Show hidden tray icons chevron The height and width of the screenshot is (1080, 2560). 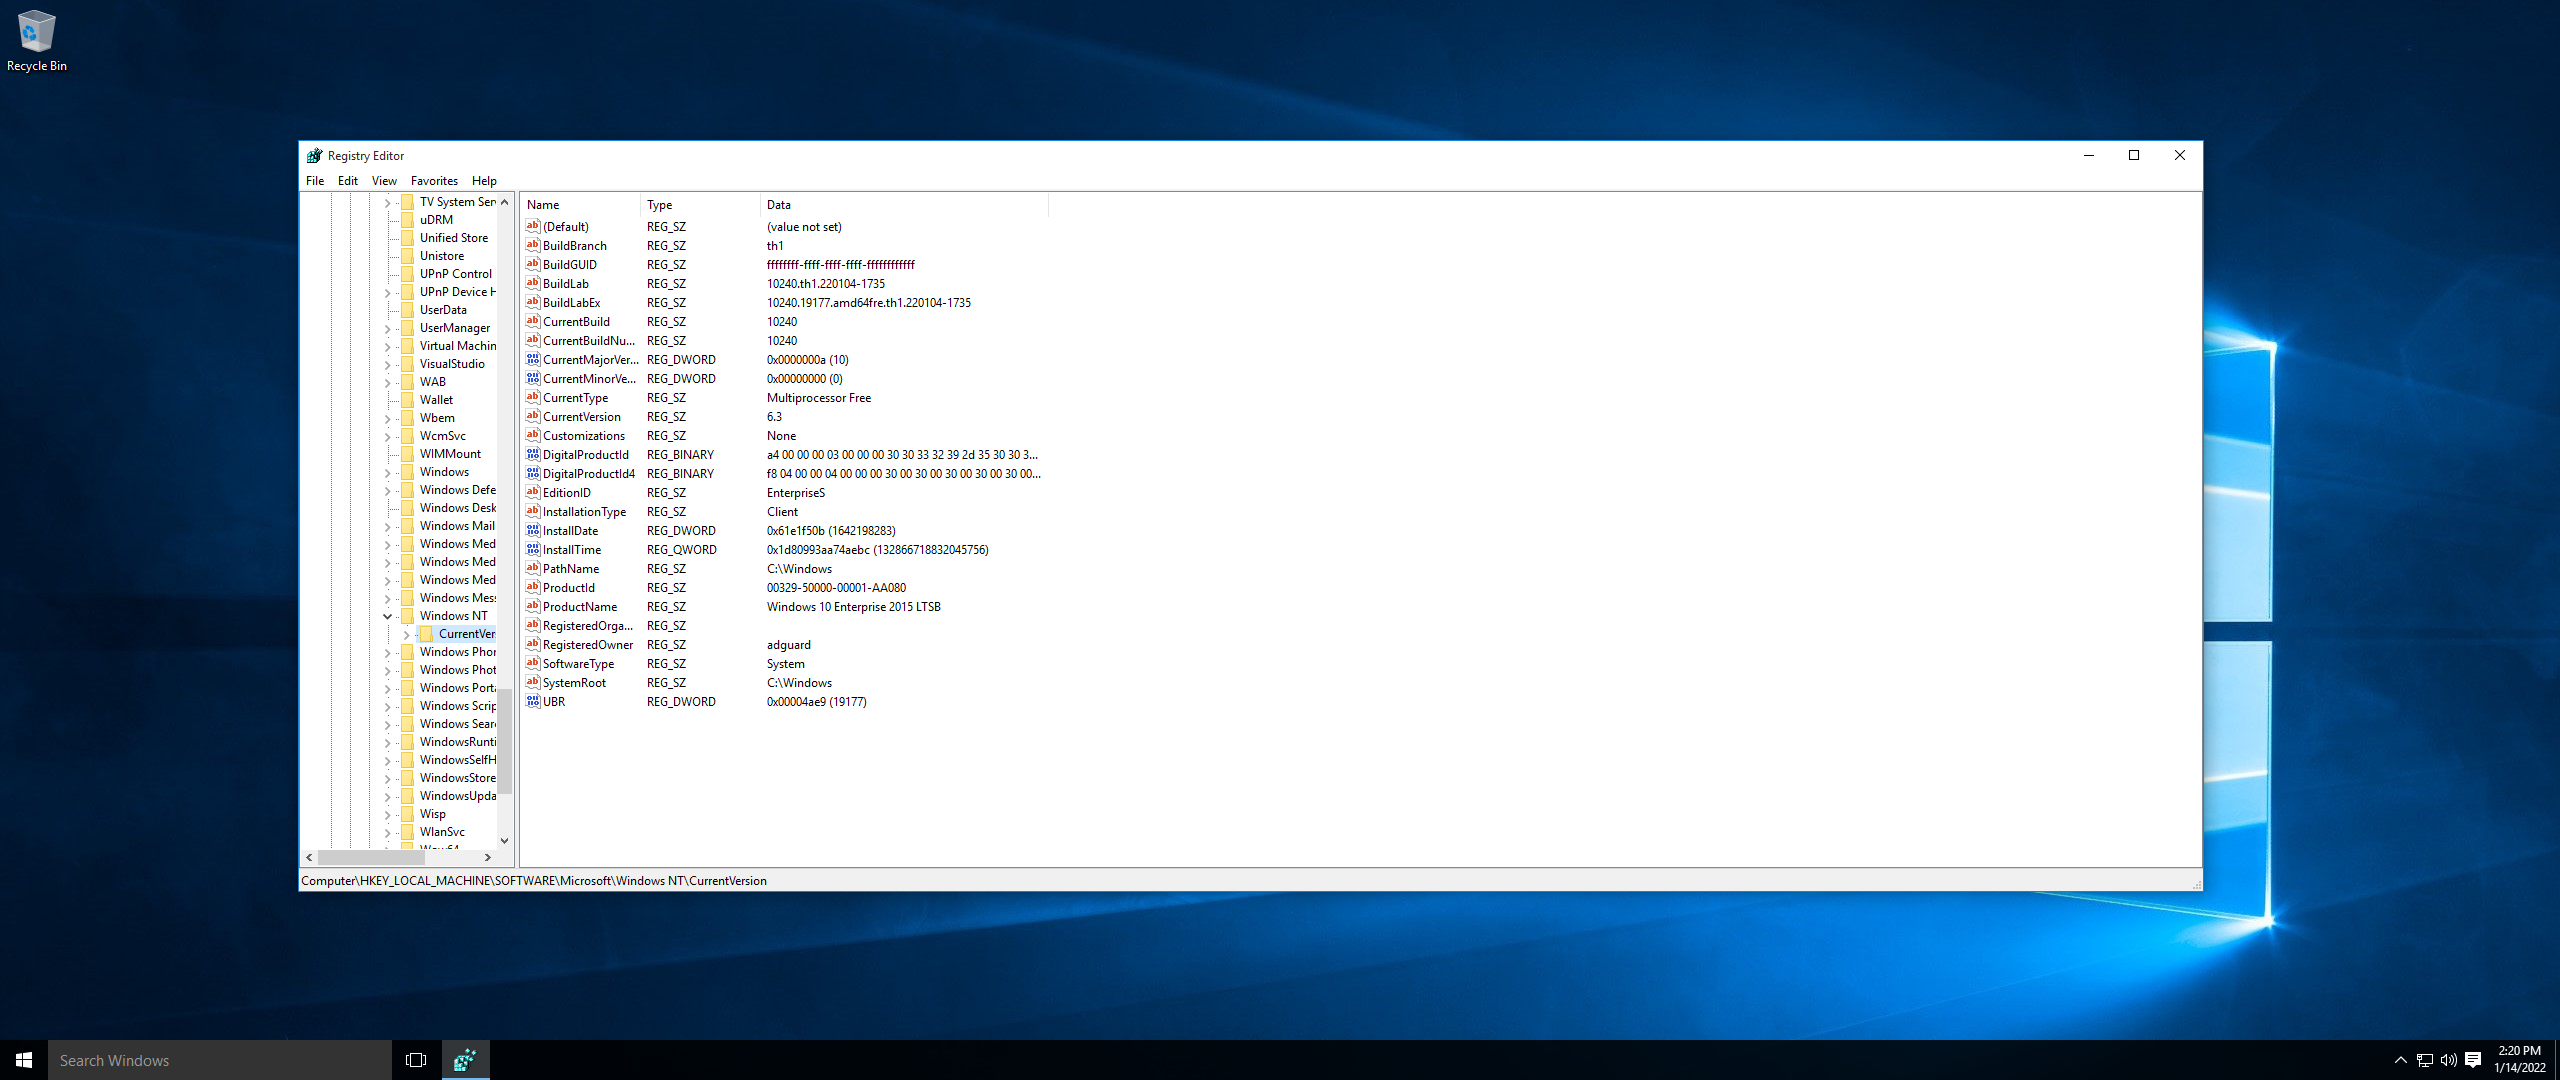[x=2401, y=1060]
